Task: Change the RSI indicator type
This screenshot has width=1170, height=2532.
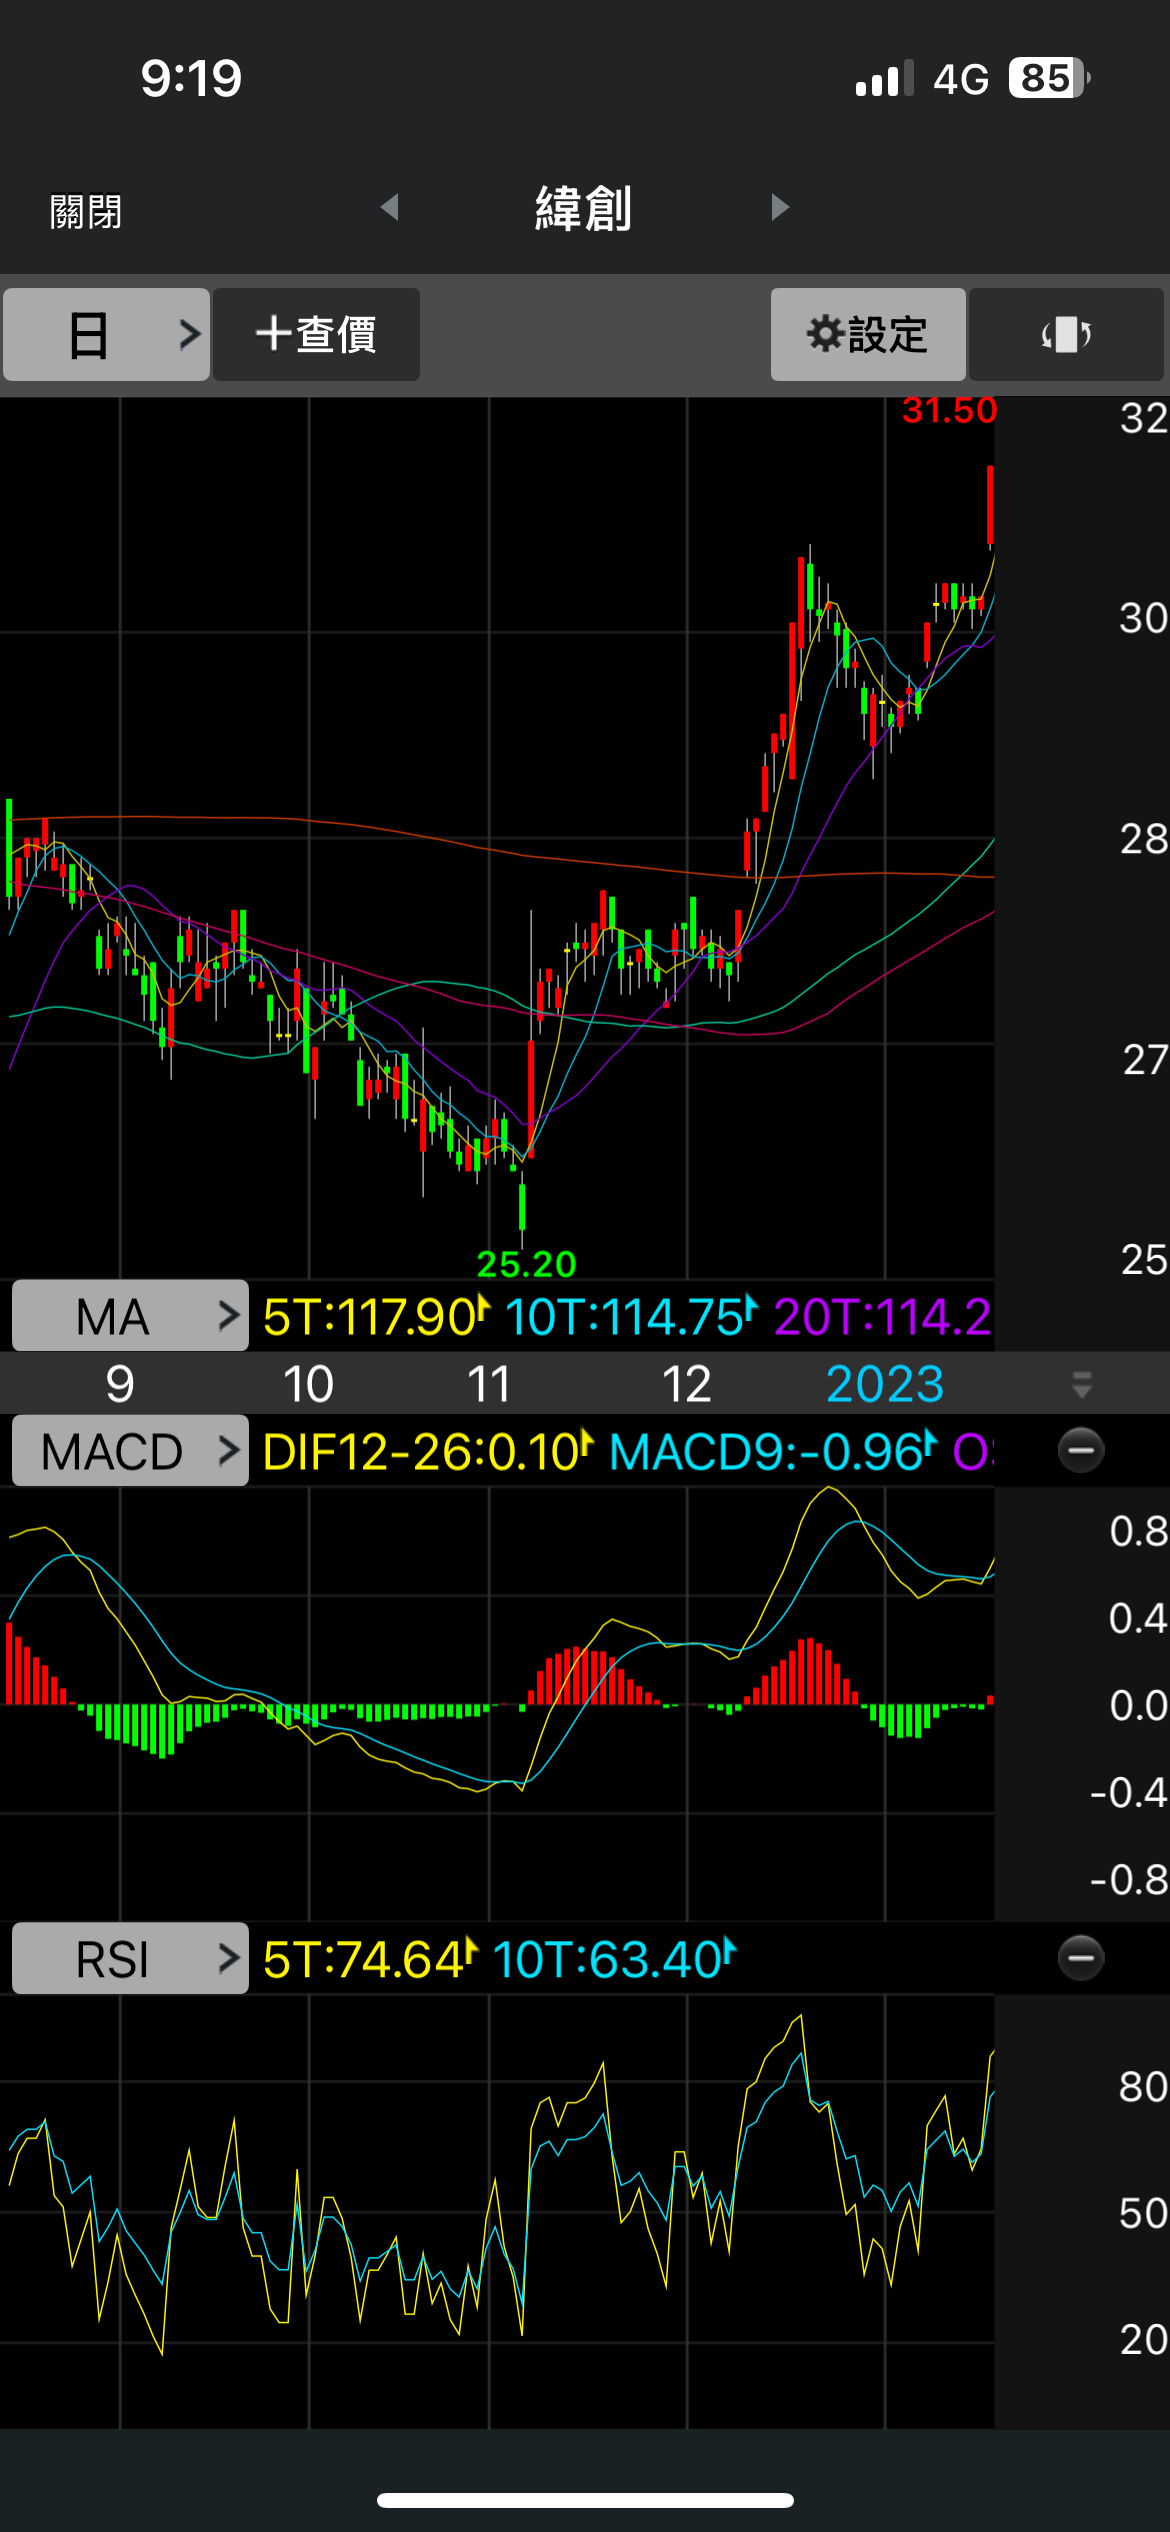Action: pyautogui.click(x=130, y=1958)
